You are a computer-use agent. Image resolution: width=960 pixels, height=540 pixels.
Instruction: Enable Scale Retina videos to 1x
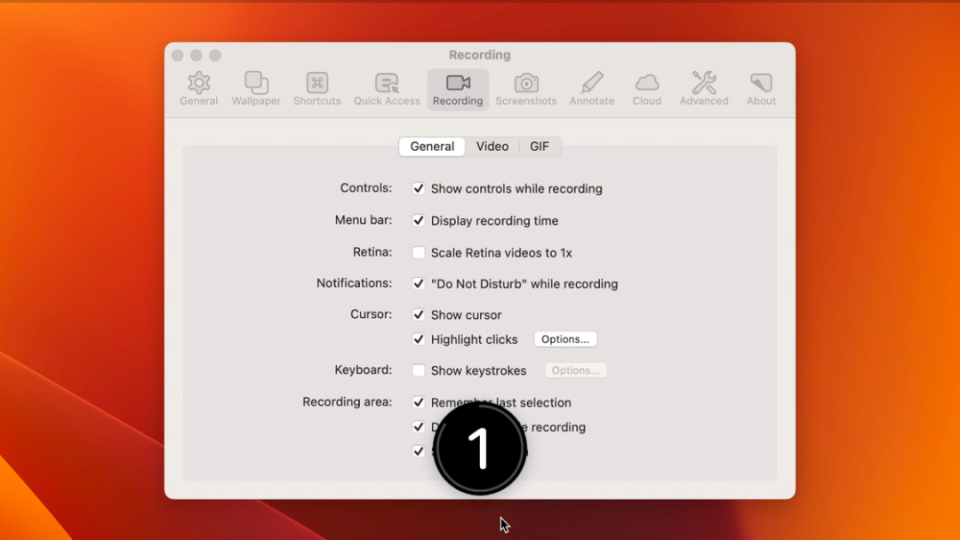click(418, 252)
